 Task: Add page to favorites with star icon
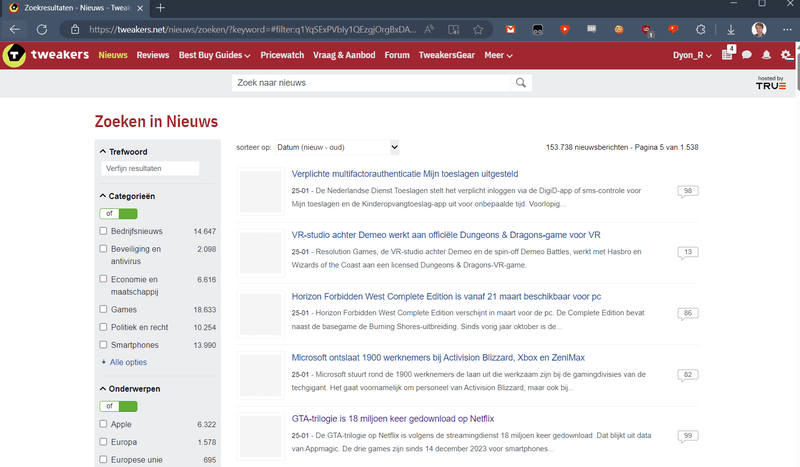[478, 30]
